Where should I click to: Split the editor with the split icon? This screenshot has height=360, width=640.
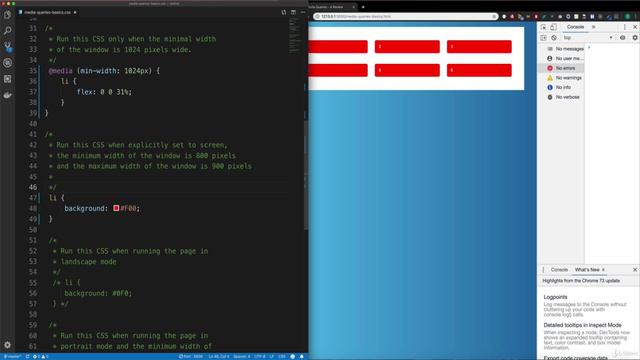pyautogui.click(x=293, y=12)
